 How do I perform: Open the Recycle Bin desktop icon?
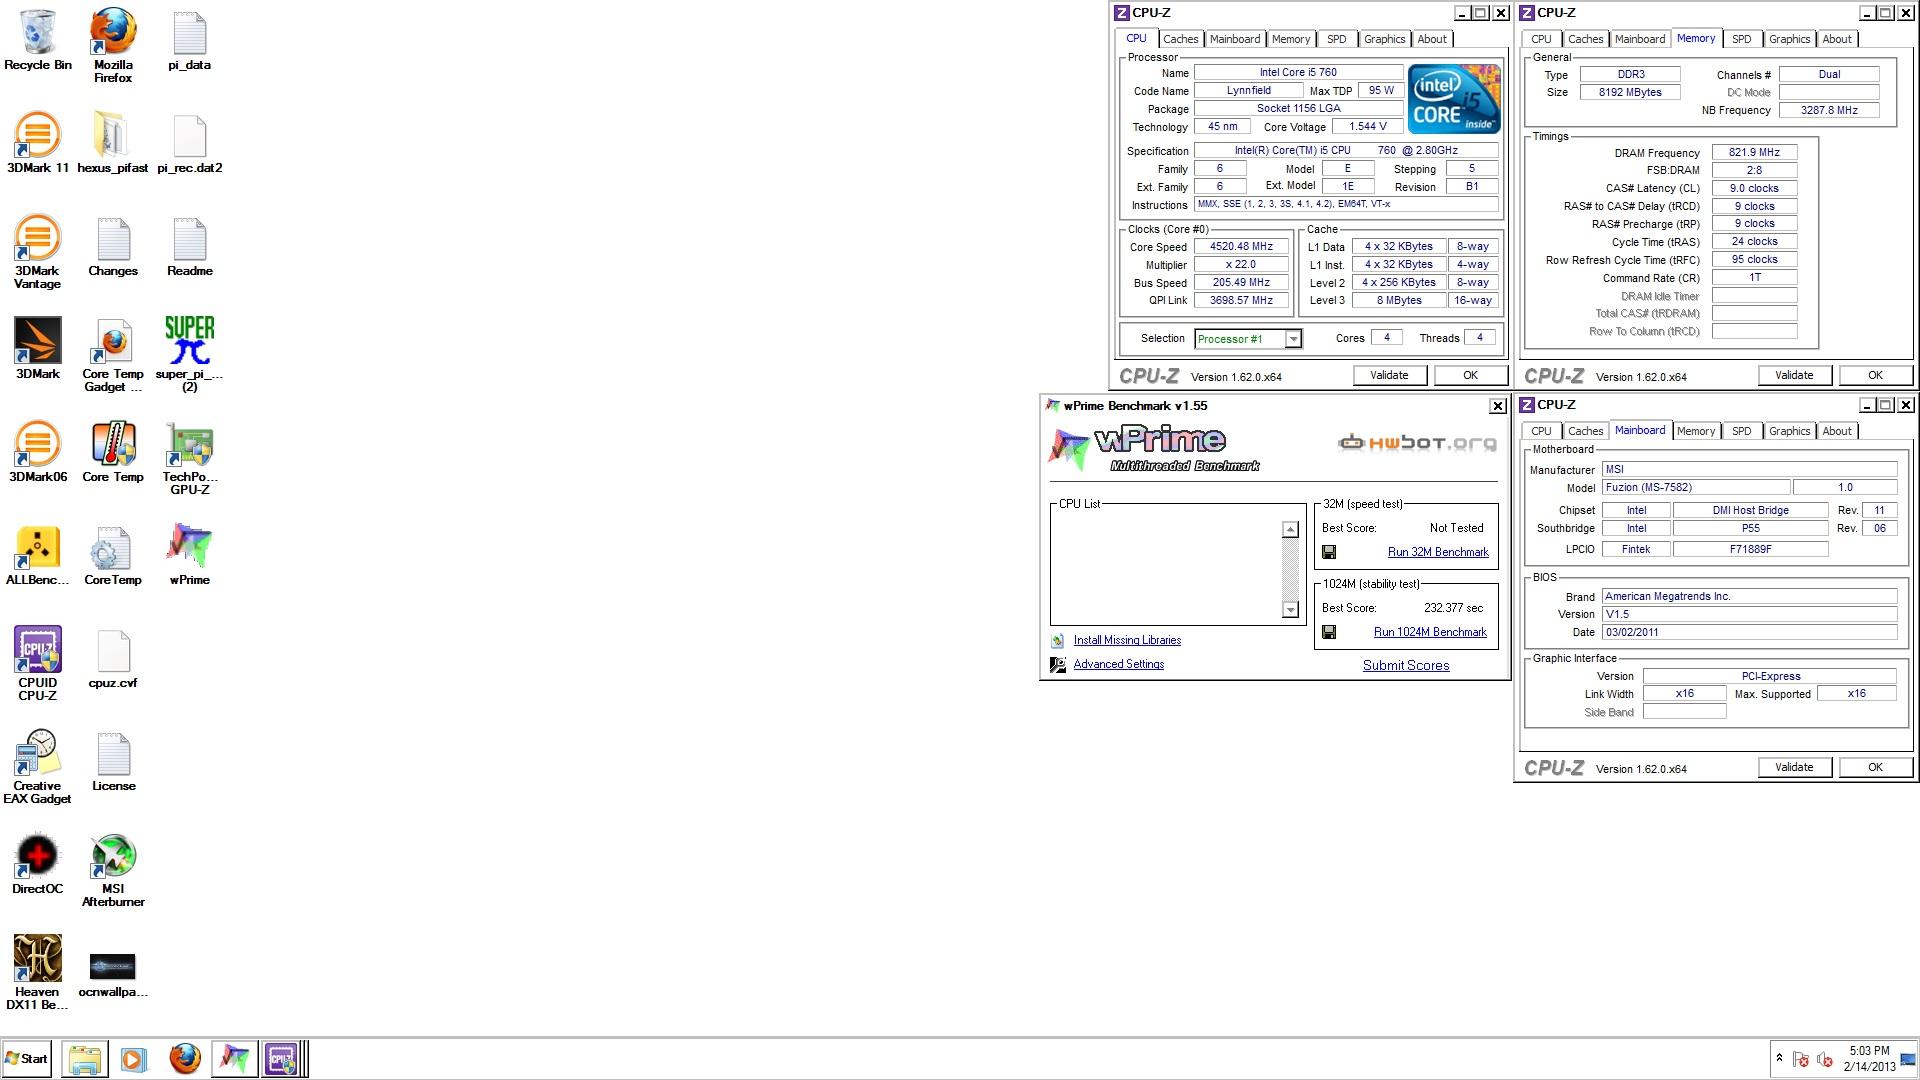tap(37, 40)
